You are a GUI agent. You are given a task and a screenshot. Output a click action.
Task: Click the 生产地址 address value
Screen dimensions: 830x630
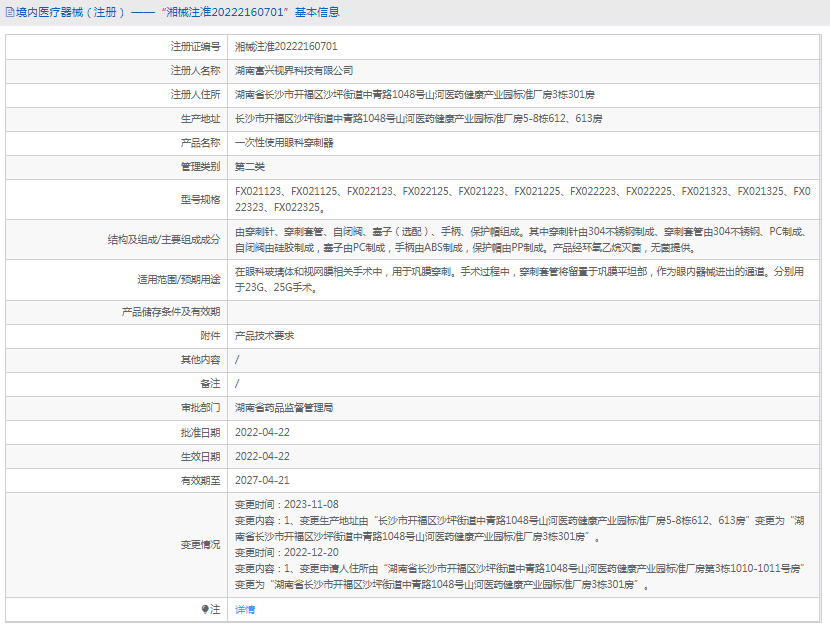click(x=418, y=119)
